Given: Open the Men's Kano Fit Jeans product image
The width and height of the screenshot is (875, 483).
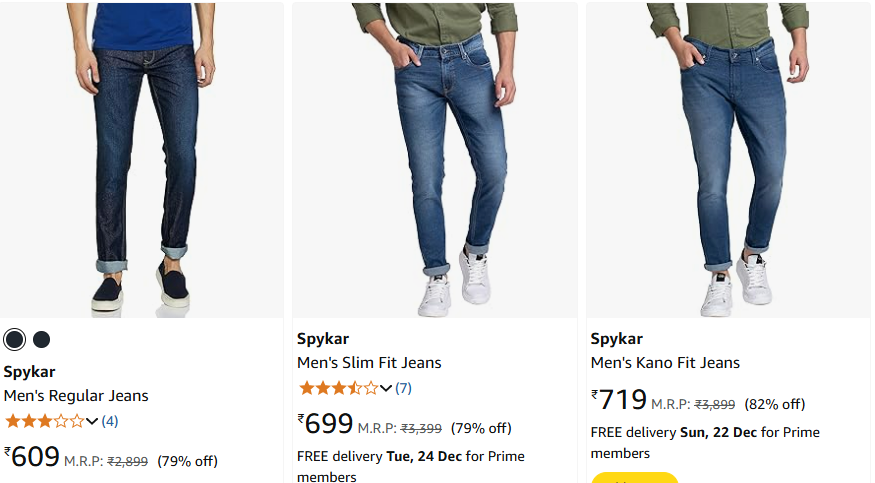Looking at the screenshot, I should click(728, 160).
